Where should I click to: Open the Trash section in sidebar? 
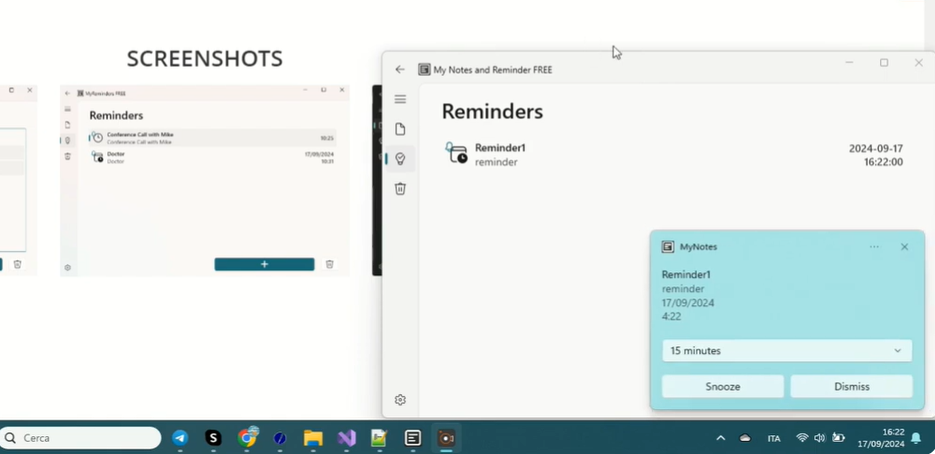tap(400, 189)
